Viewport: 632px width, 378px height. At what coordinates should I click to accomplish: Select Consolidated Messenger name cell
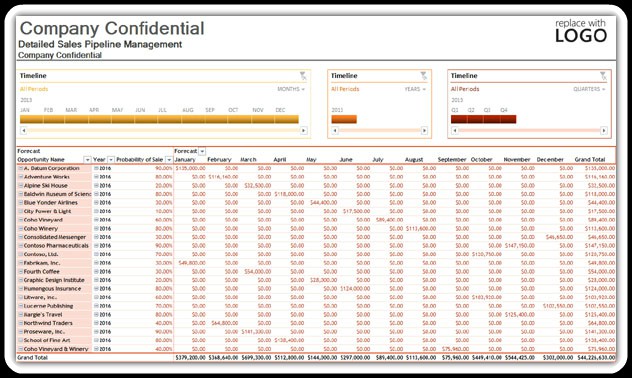point(55,237)
